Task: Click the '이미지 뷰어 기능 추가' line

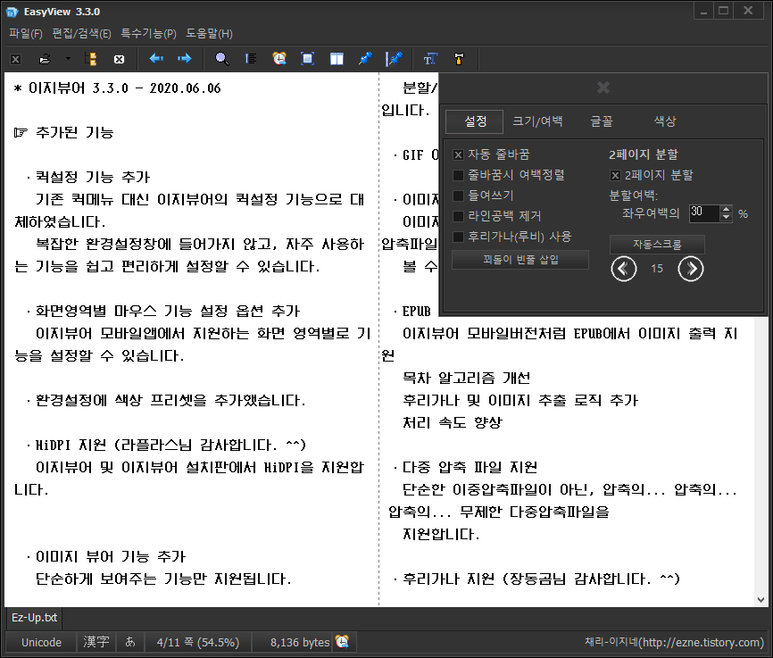Action: pos(110,556)
